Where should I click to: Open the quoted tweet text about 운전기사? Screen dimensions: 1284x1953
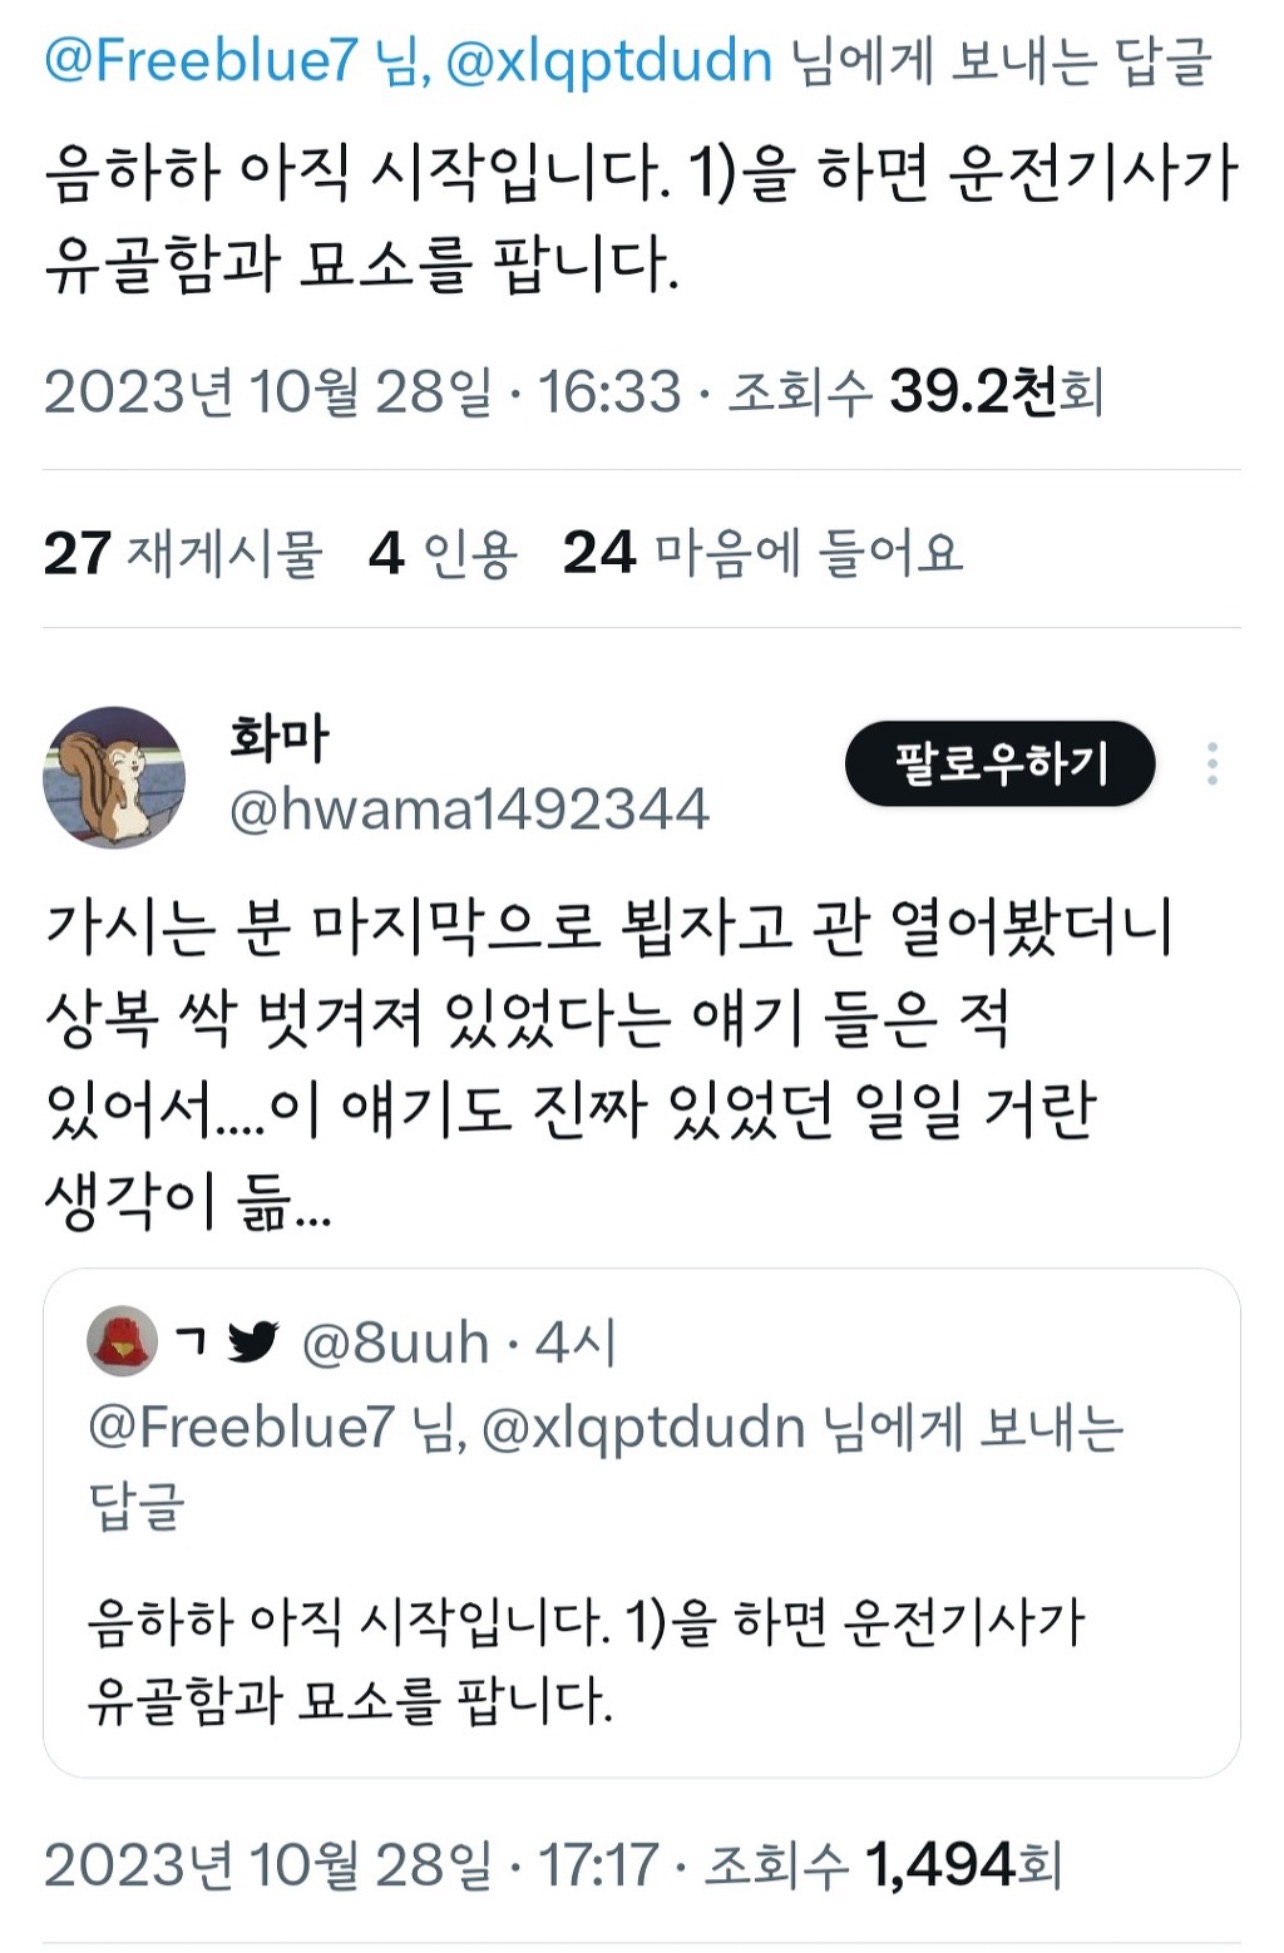click(586, 1661)
